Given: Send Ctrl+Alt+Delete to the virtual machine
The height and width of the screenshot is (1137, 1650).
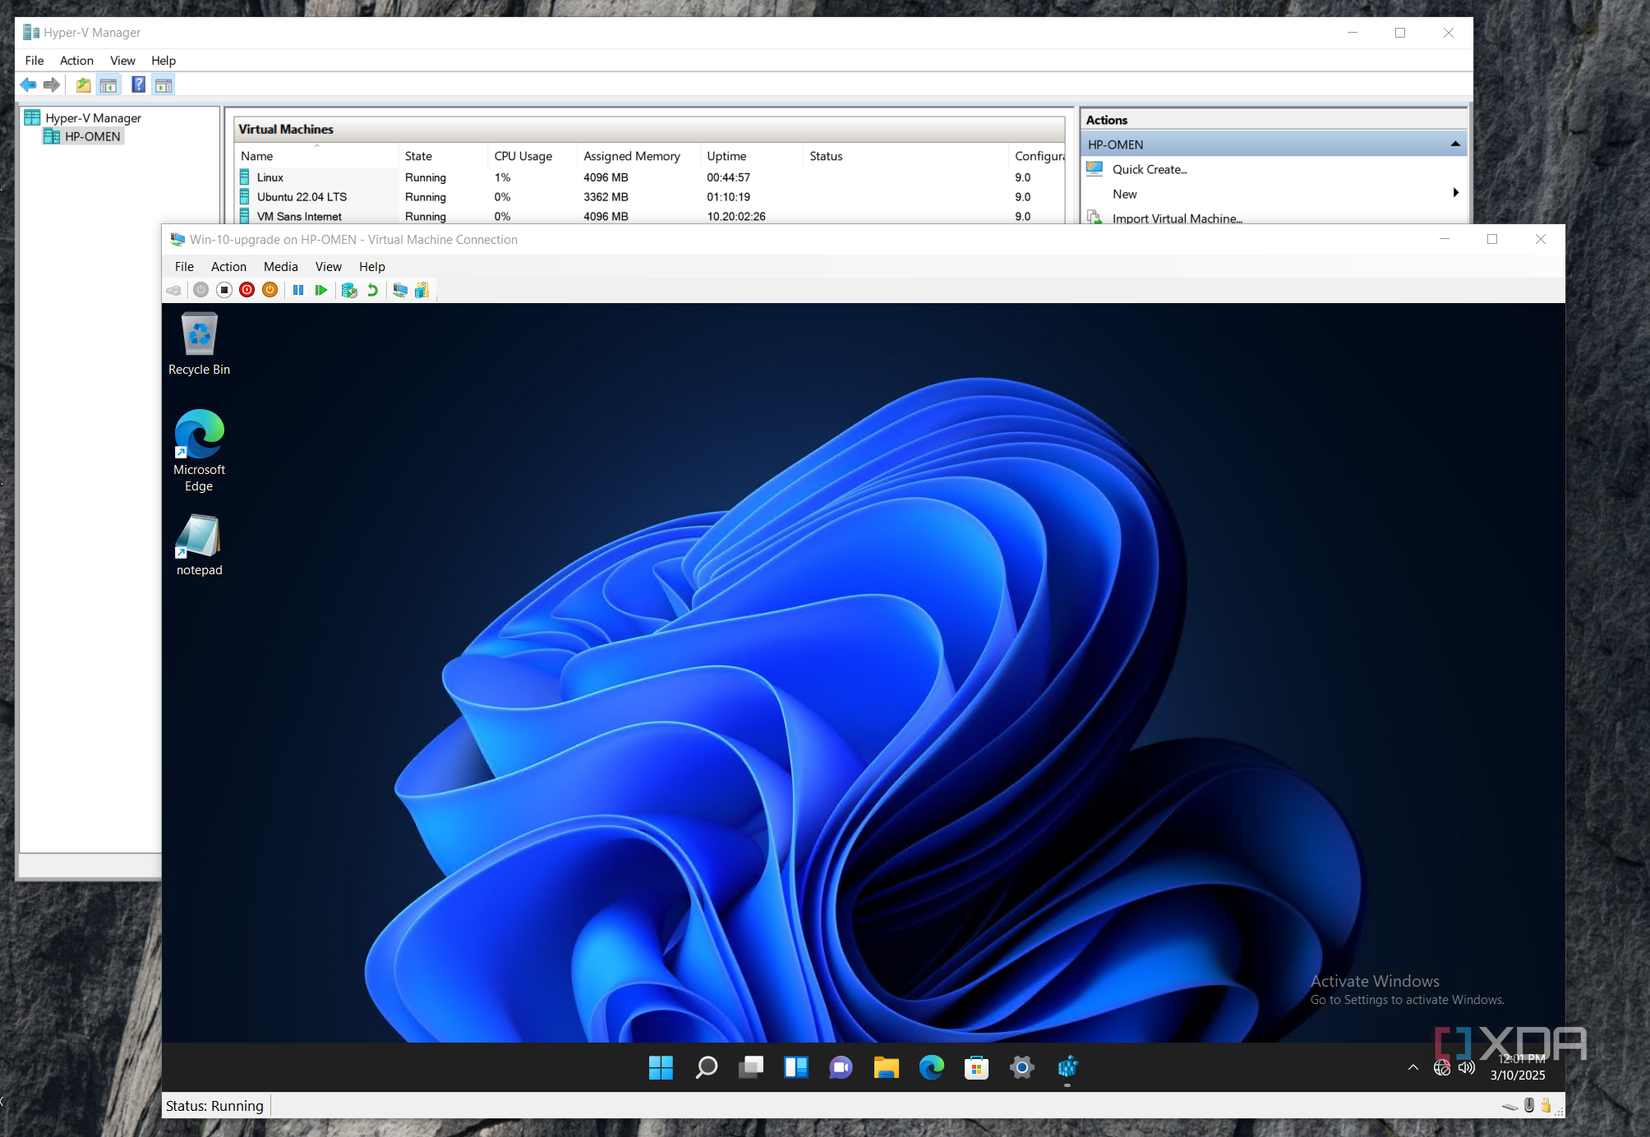Looking at the screenshot, I should 173,290.
